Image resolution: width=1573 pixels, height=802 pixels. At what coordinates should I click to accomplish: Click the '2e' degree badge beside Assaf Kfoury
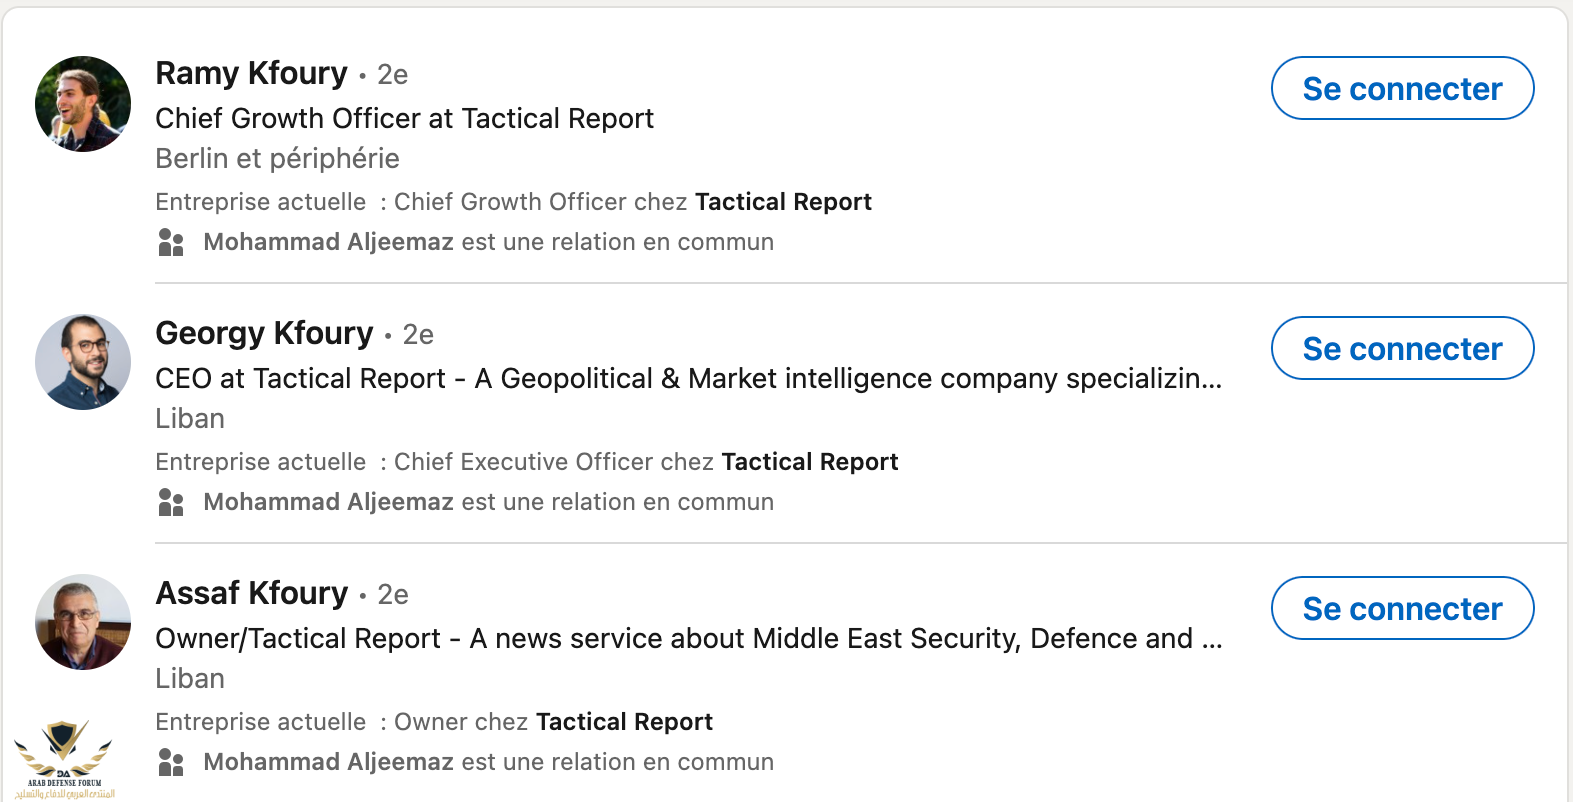tap(393, 595)
